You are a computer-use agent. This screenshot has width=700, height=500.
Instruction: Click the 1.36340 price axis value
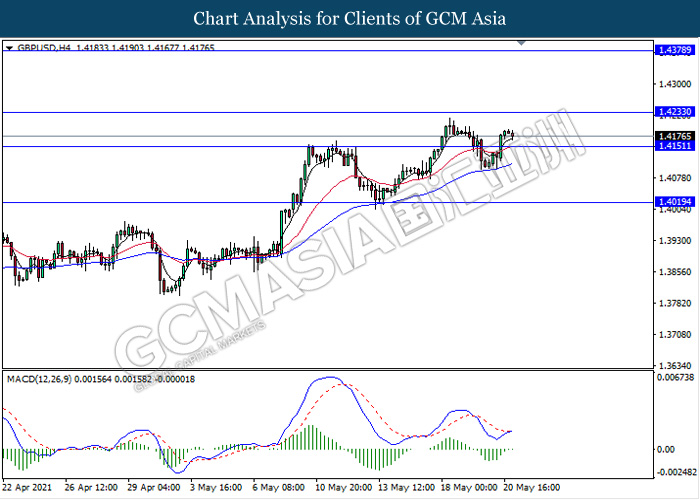[675, 366]
